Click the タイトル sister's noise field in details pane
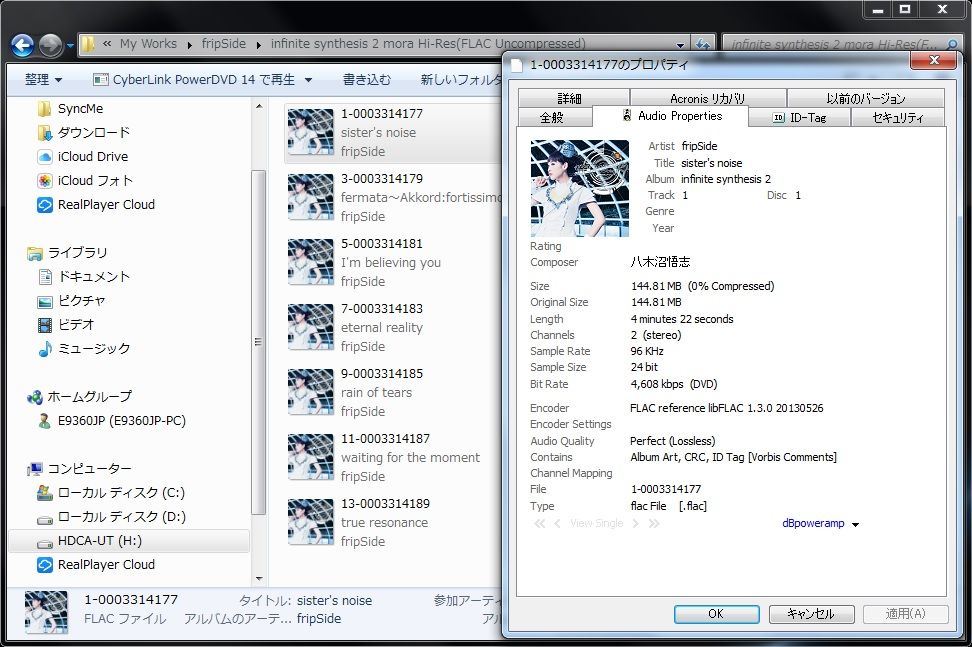The height and width of the screenshot is (647, 972). pyautogui.click(x=334, y=601)
